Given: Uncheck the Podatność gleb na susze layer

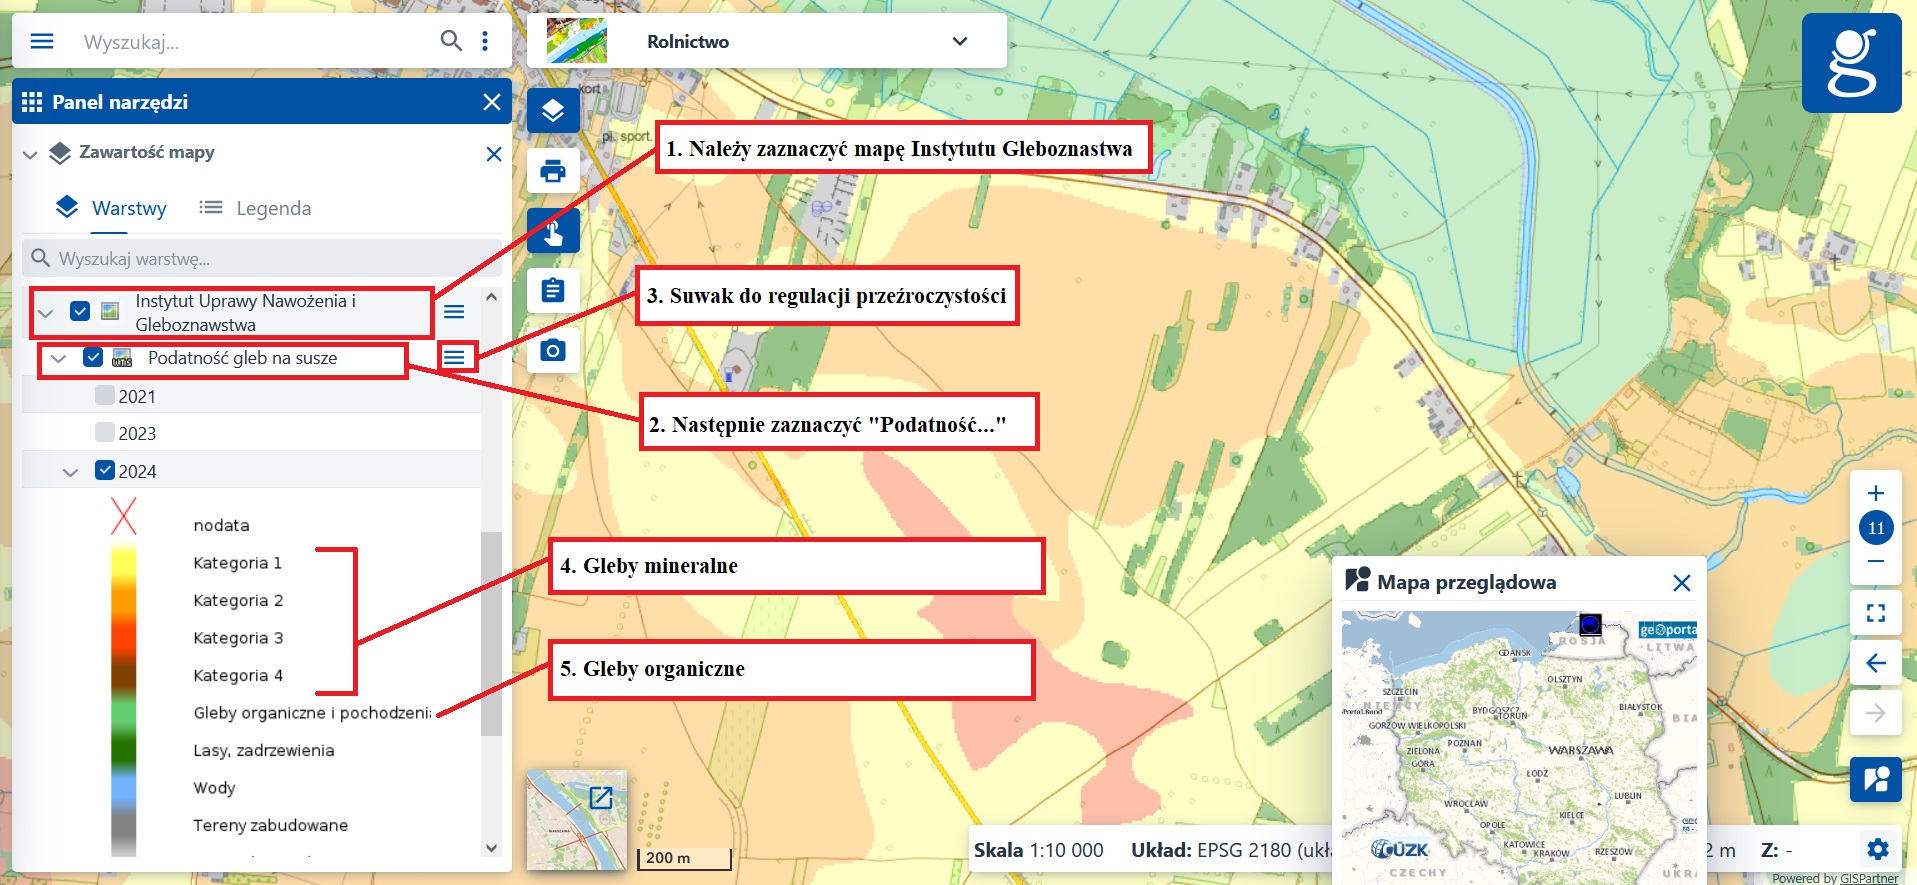Looking at the screenshot, I should coord(93,357).
